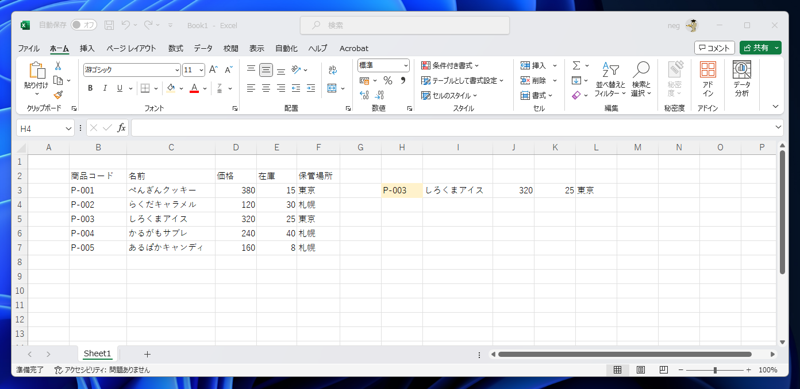Viewport: 800px width, 389px height.
Task: Apply the red font color swatch
Action: (x=194, y=88)
